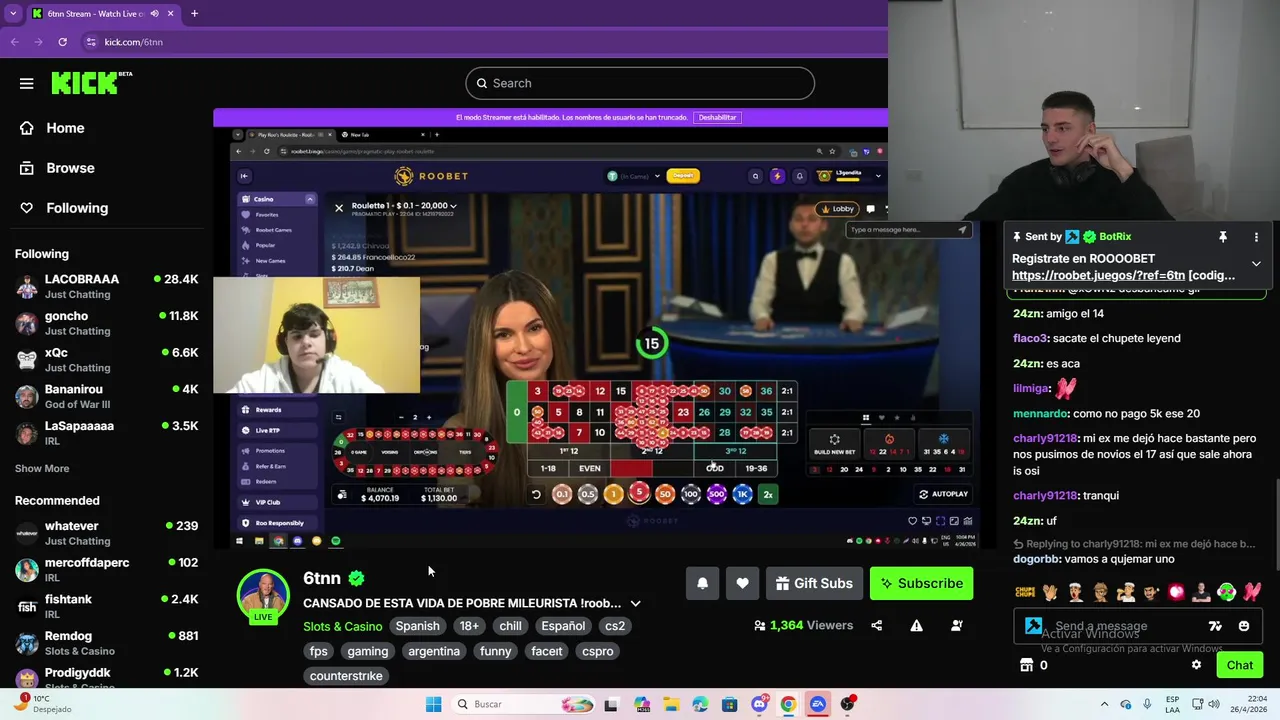Open chat settings gear

pos(1196,665)
